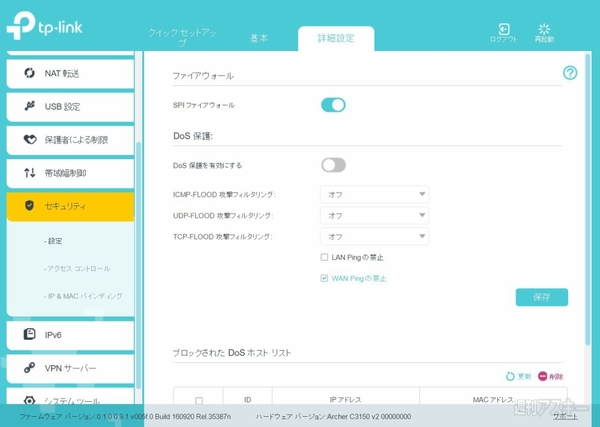Switch to the クイックセットアップ tab
The image size is (600, 427).
183,37
